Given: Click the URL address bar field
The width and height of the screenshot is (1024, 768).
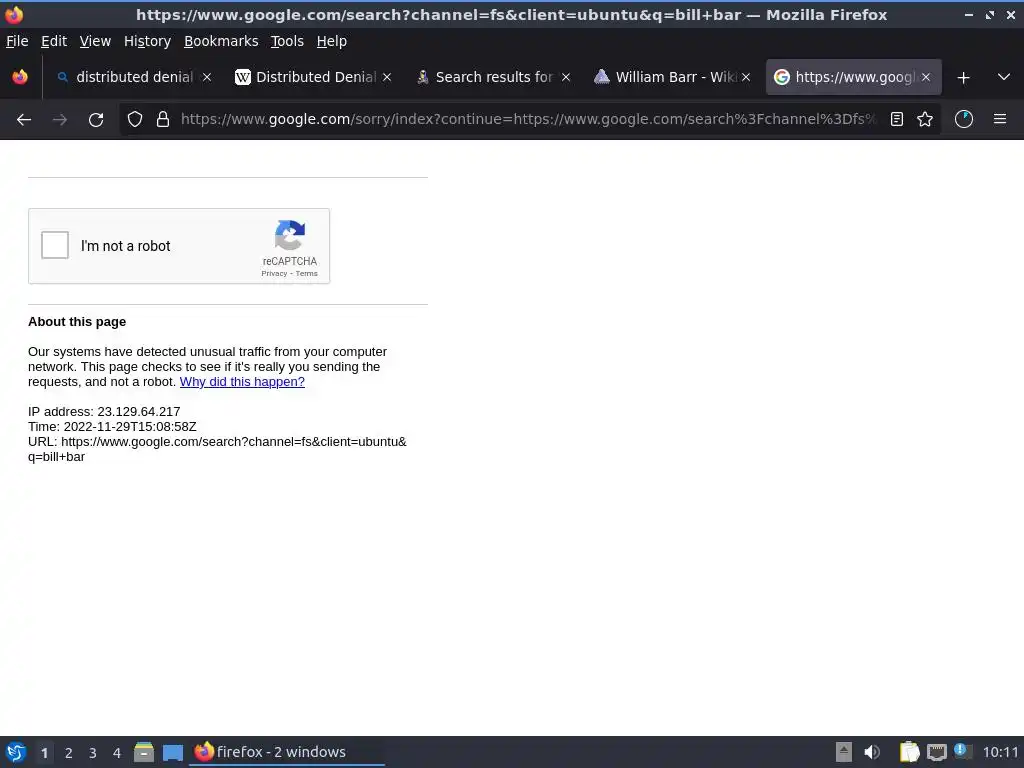Looking at the screenshot, I should pyautogui.click(x=529, y=120).
